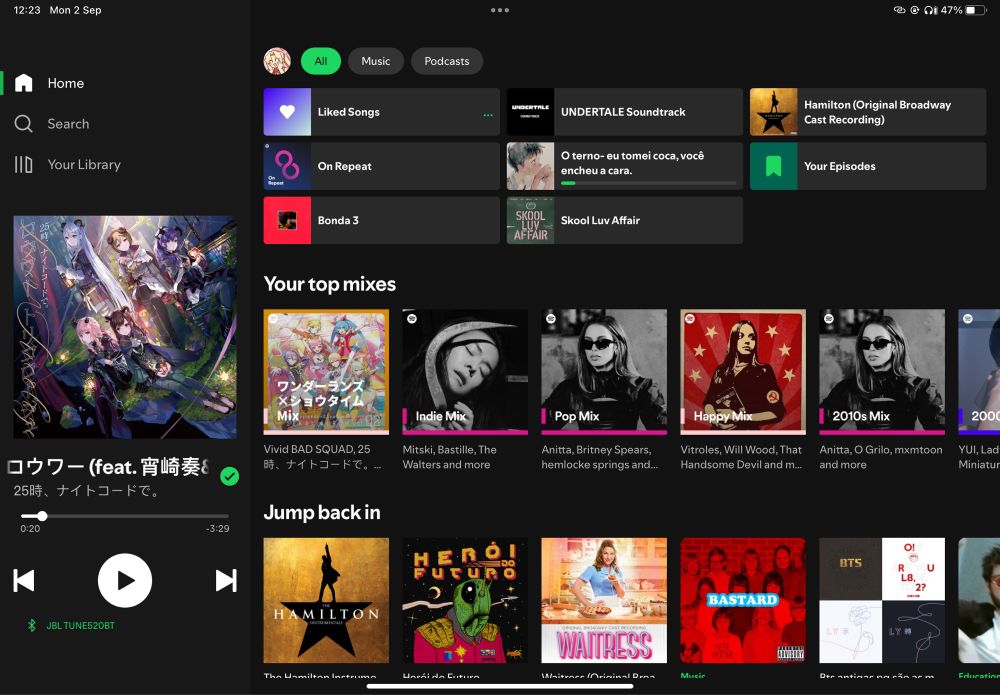Open Liked Songs shortcut
Image resolution: width=1000 pixels, height=695 pixels.
(381, 112)
